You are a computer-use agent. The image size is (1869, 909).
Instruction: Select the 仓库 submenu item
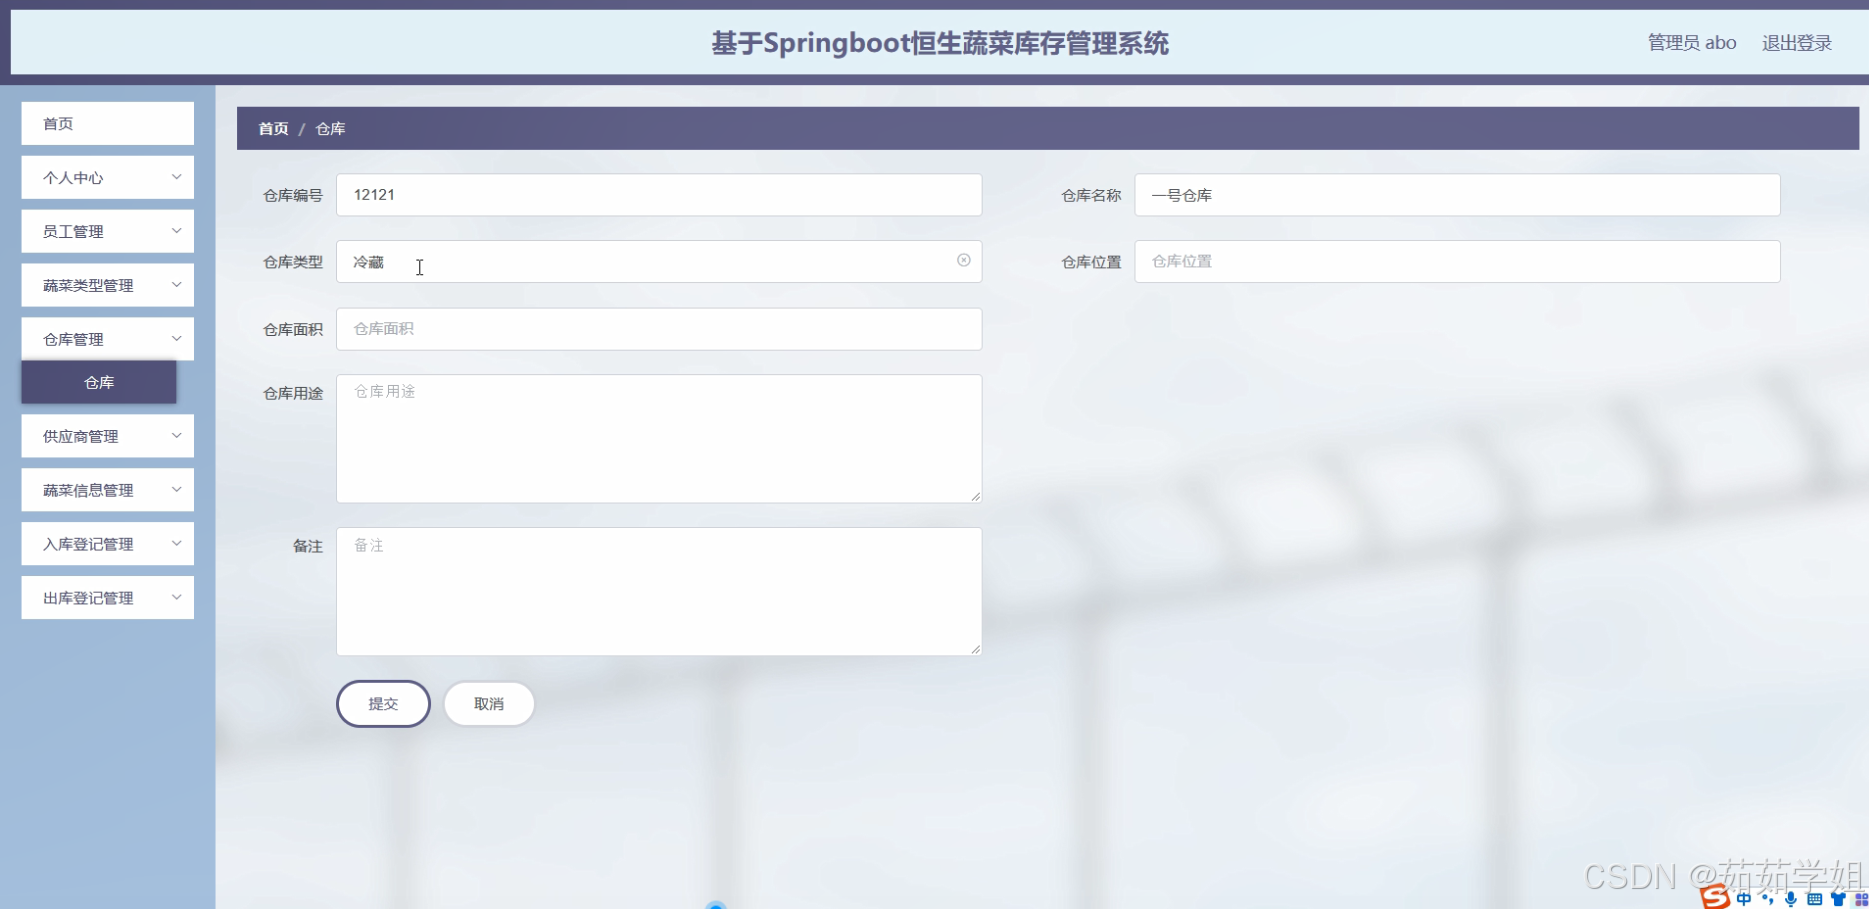coord(99,382)
